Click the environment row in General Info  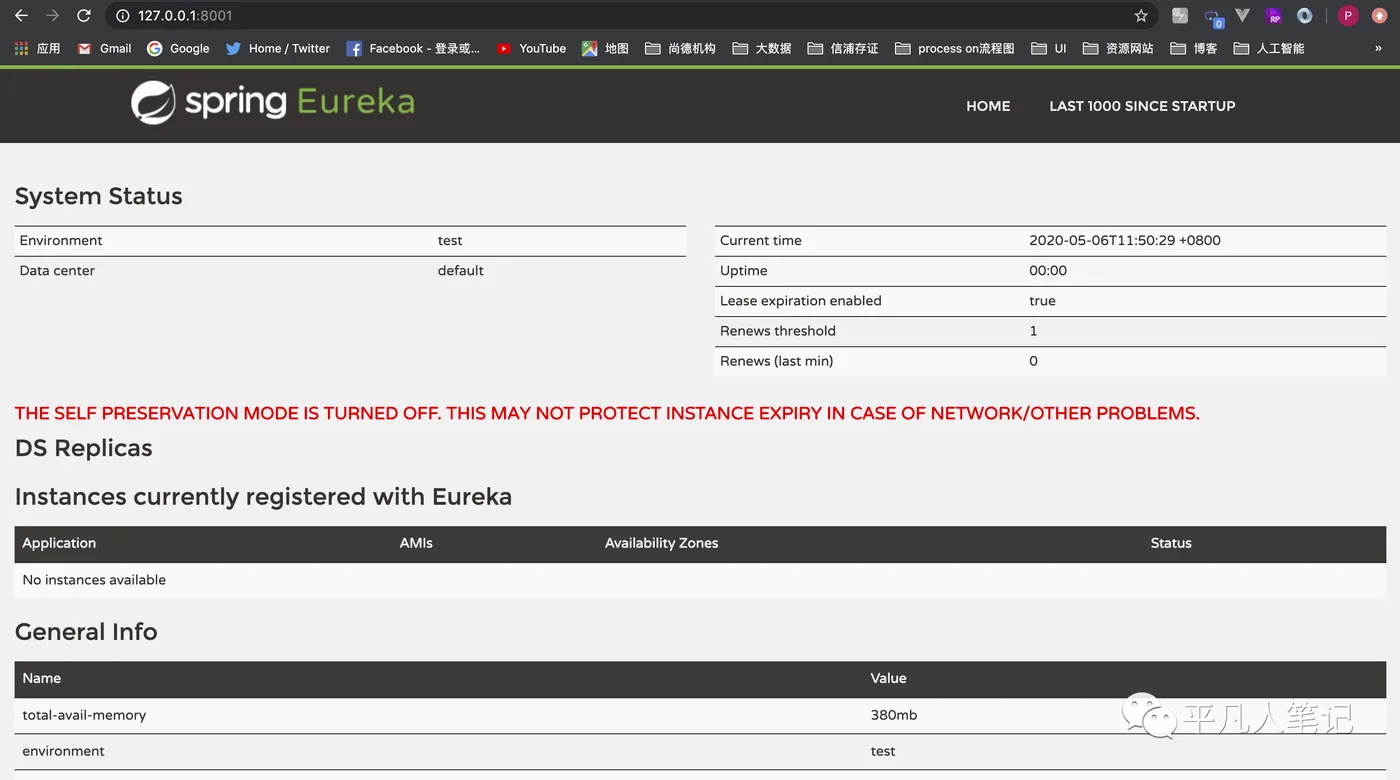(700, 751)
